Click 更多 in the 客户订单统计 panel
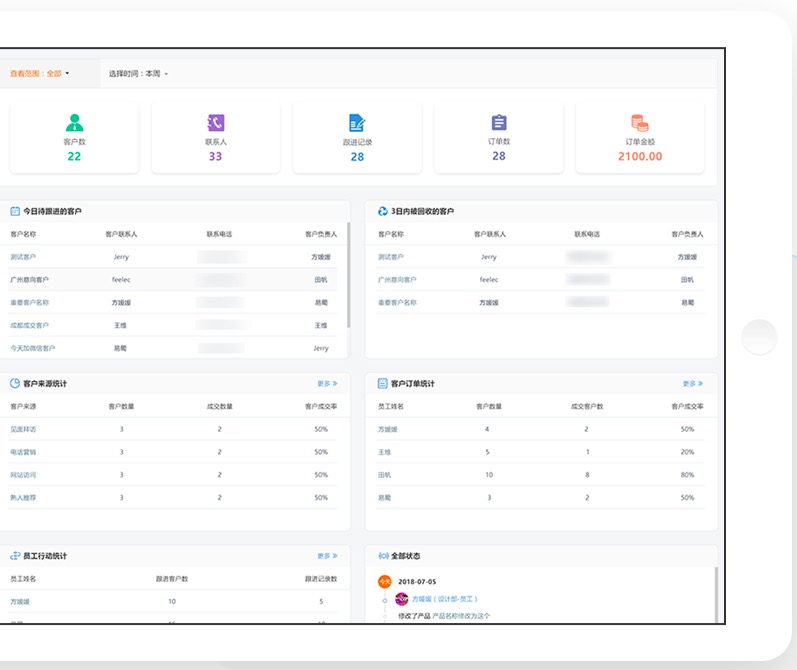The width and height of the screenshot is (797, 670). pyautogui.click(x=693, y=384)
